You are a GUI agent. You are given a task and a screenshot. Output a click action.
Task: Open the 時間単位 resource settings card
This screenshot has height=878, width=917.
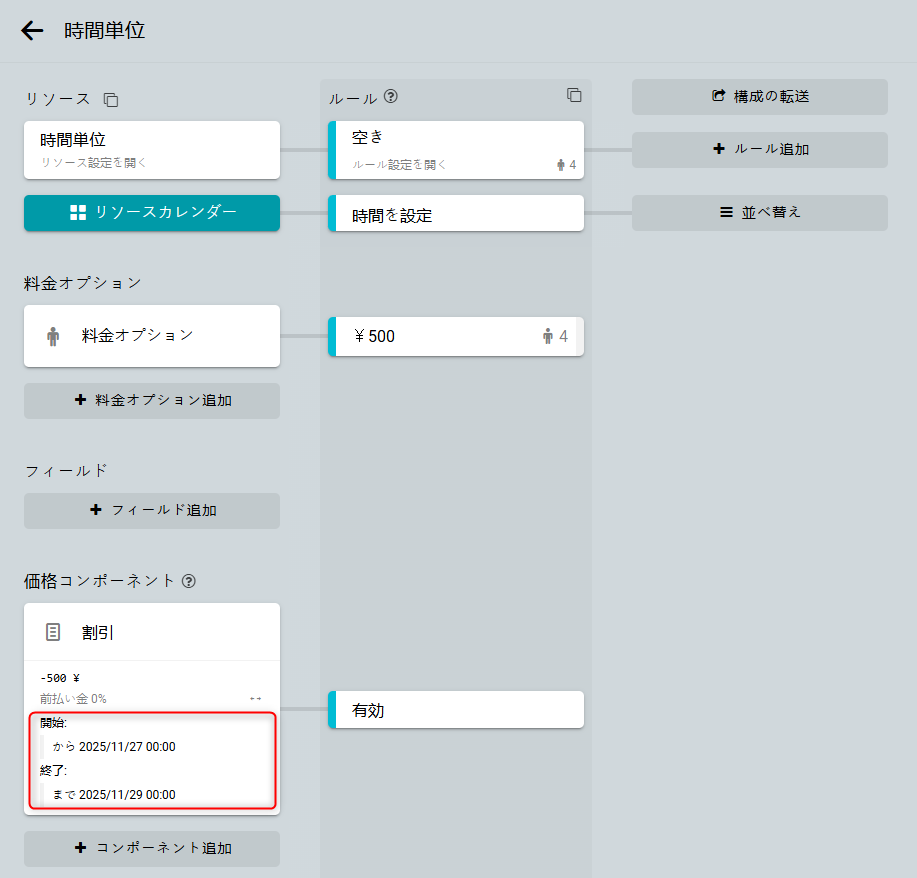coord(152,150)
